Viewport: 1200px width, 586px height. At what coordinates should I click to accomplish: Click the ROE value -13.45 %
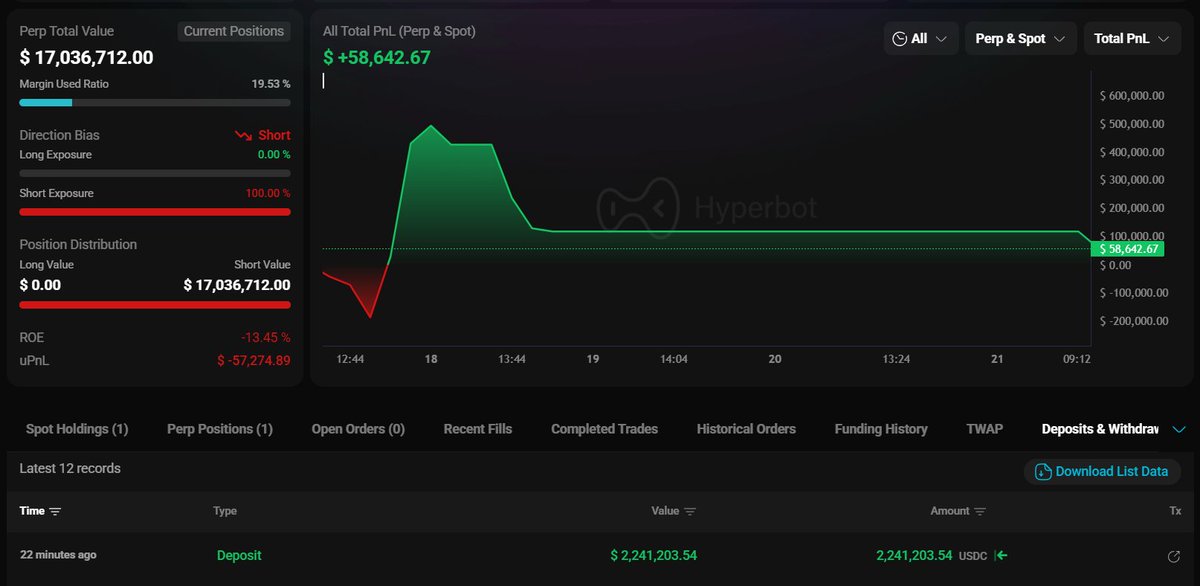coord(265,337)
